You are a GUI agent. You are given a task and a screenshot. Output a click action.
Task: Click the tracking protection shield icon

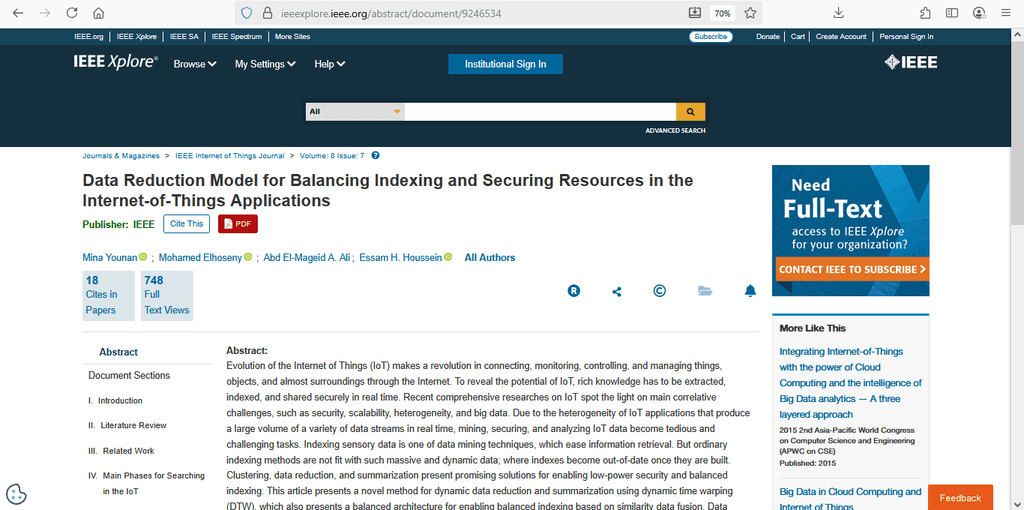pos(246,13)
